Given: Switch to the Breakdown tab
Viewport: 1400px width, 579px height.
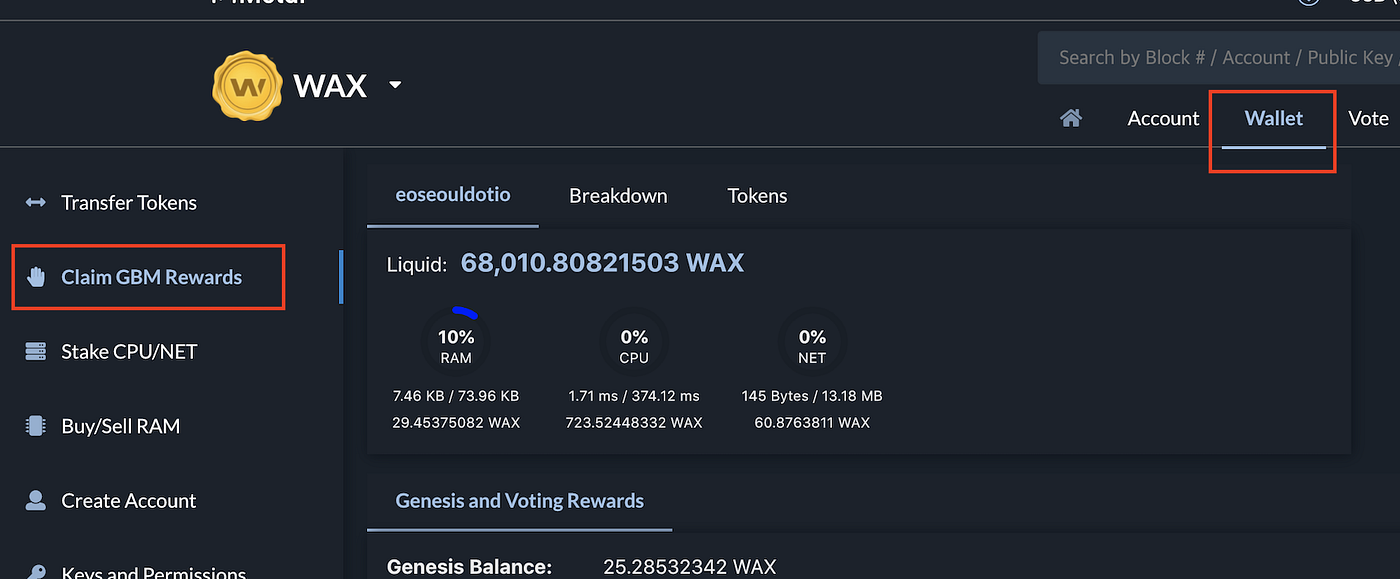Looking at the screenshot, I should coord(618,196).
